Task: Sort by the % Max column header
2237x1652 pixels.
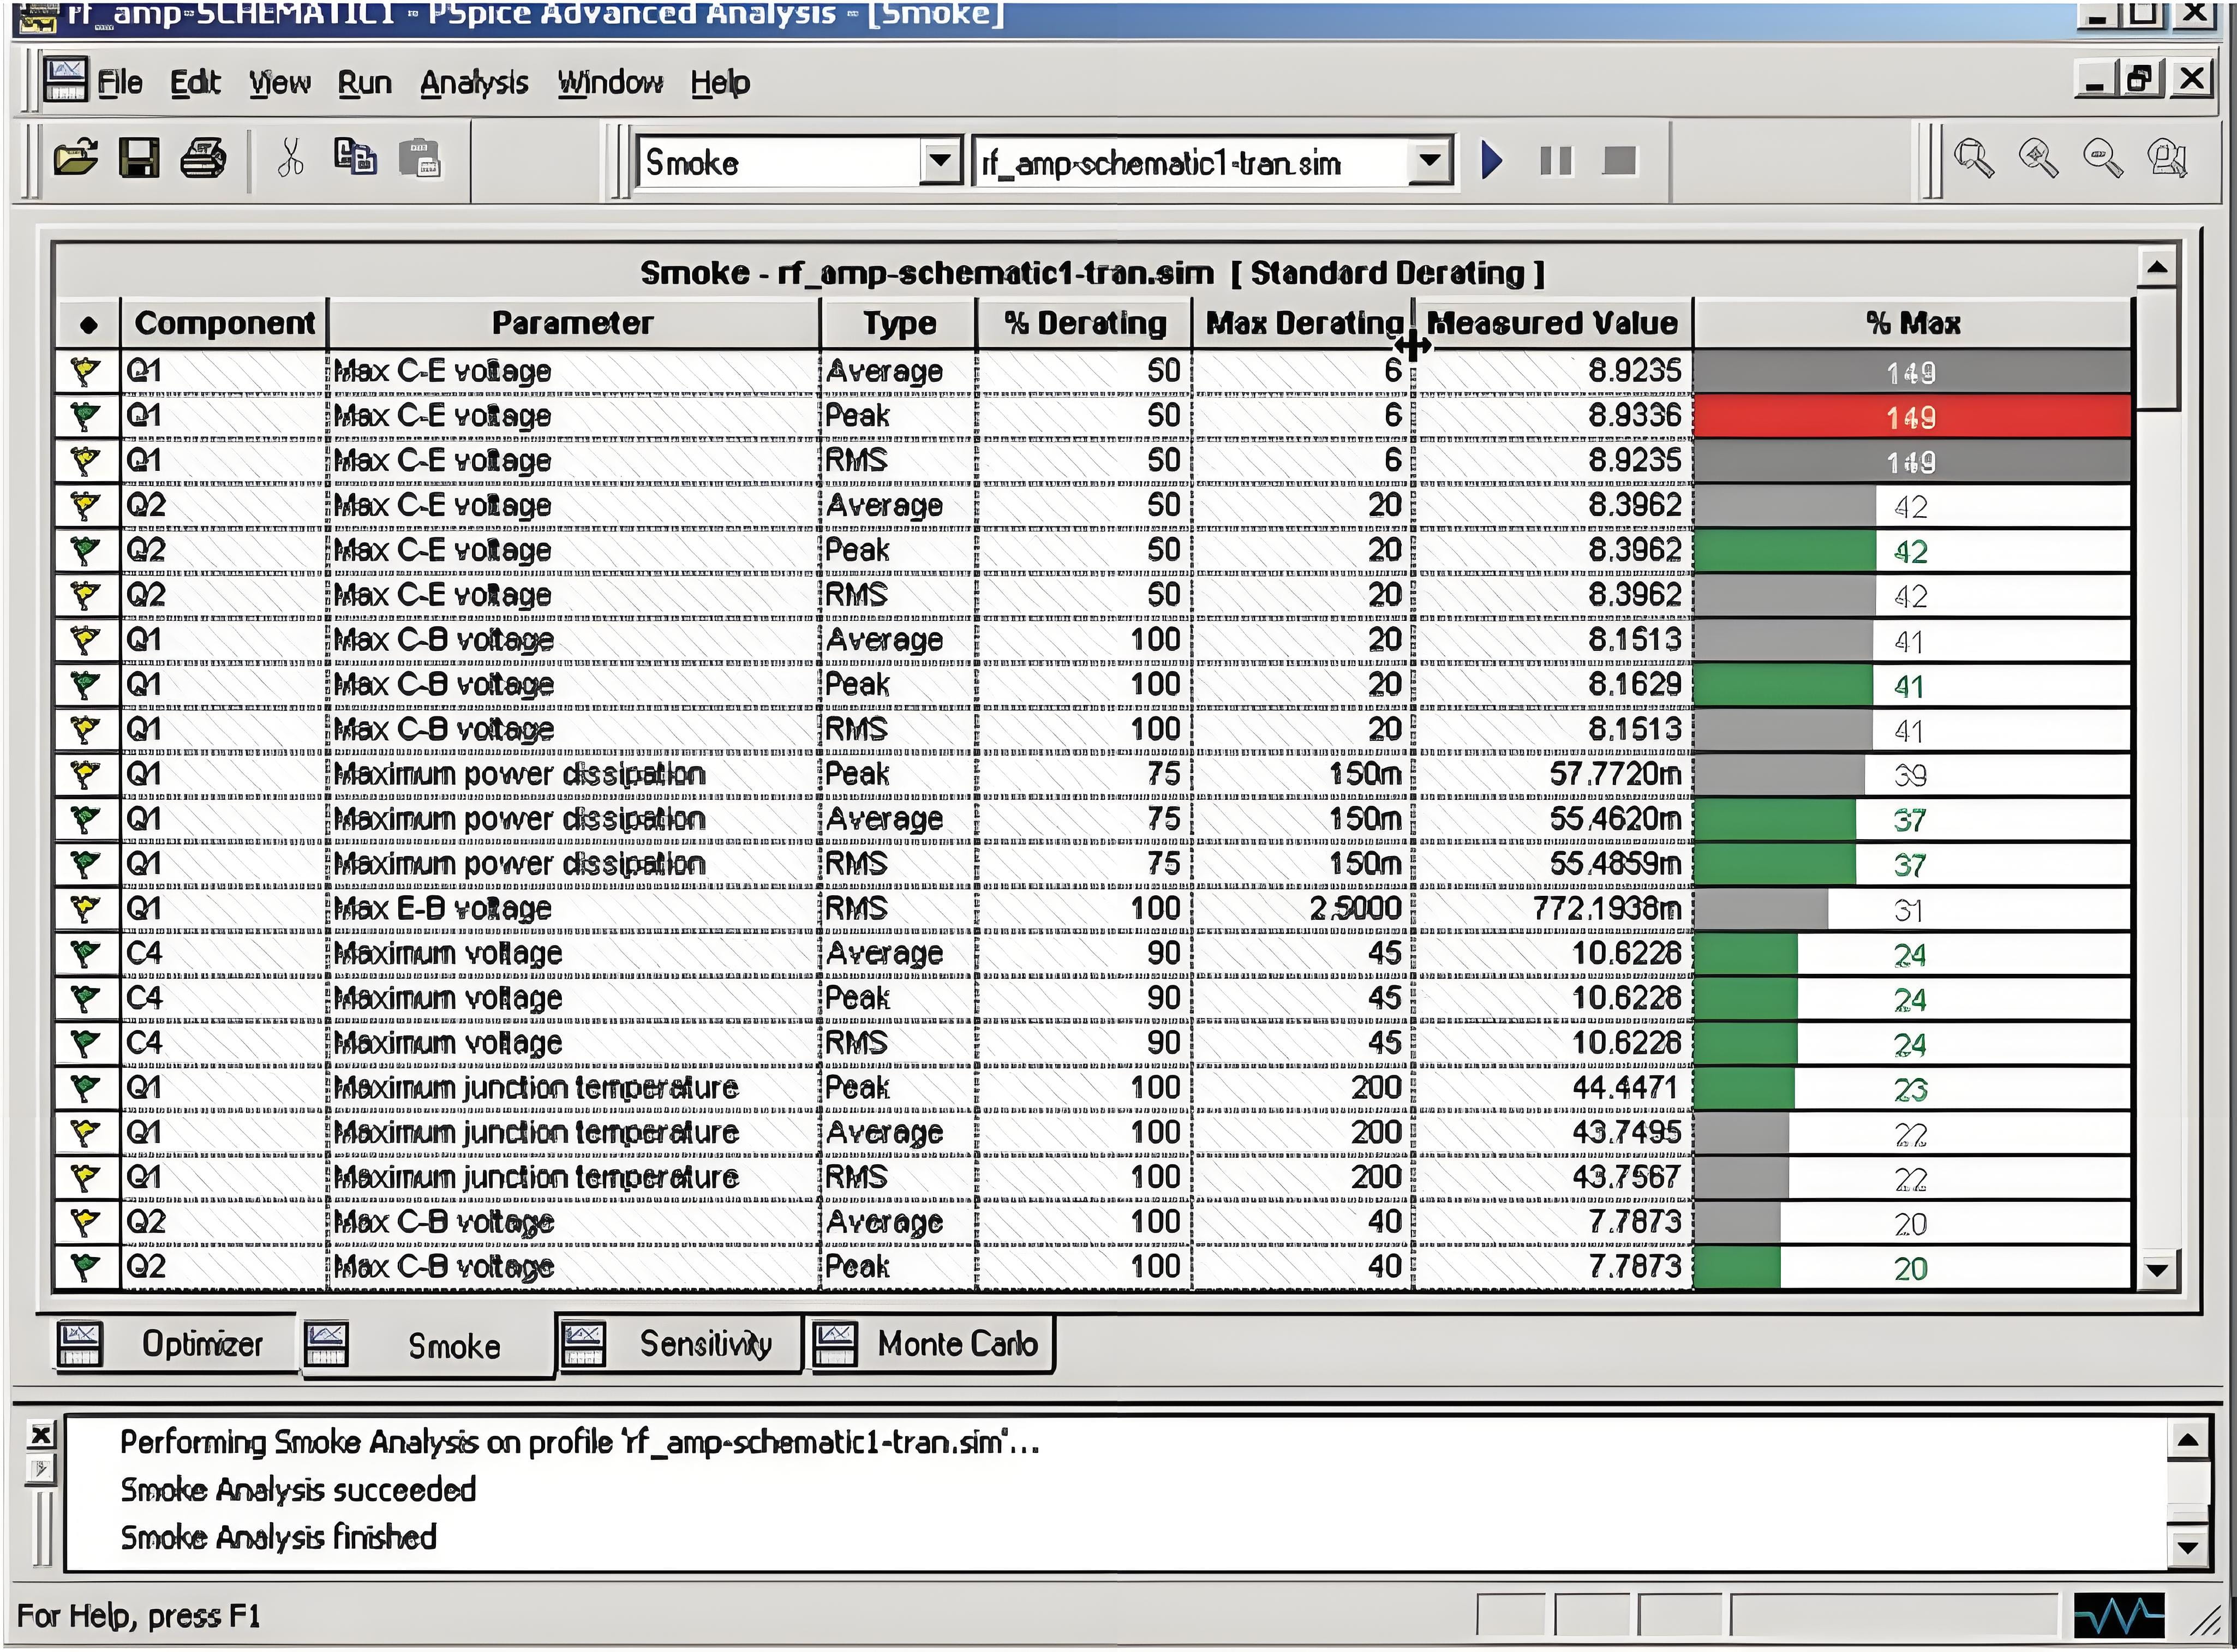Action: tap(1913, 324)
